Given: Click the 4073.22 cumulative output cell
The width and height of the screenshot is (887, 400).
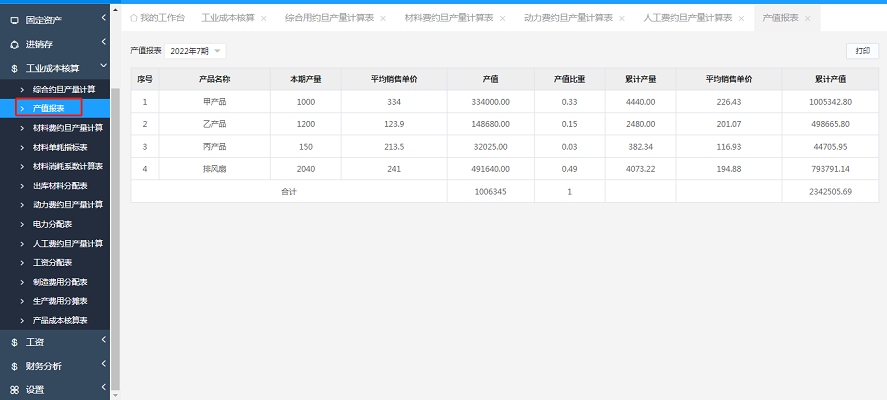Looking at the screenshot, I should pos(640,169).
